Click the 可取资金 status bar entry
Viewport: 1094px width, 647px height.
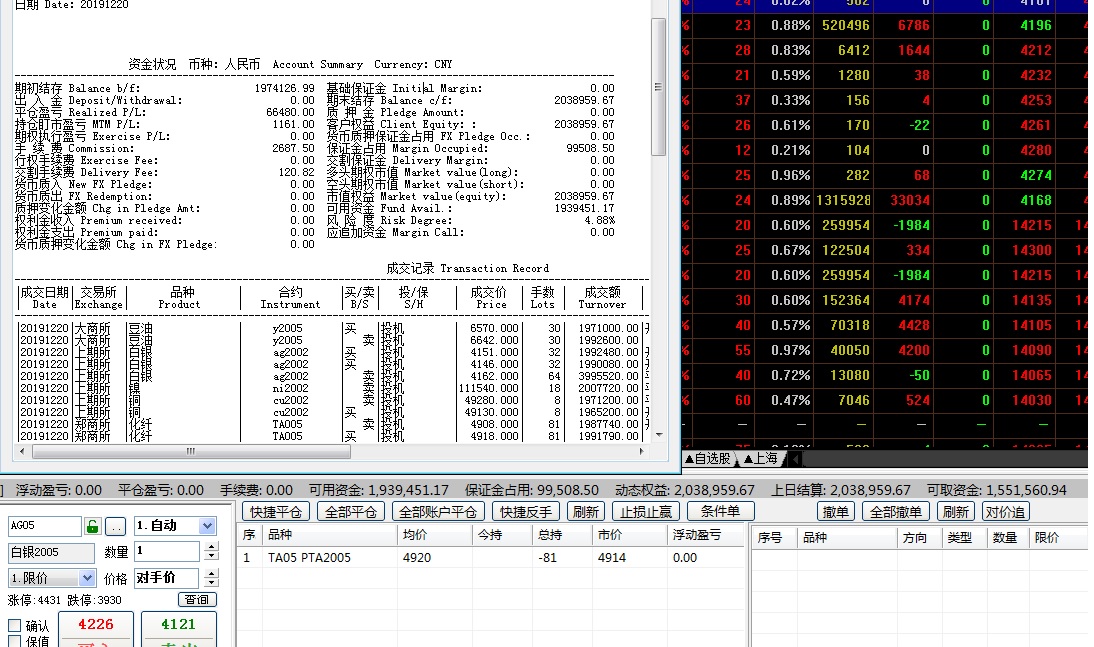[996, 491]
